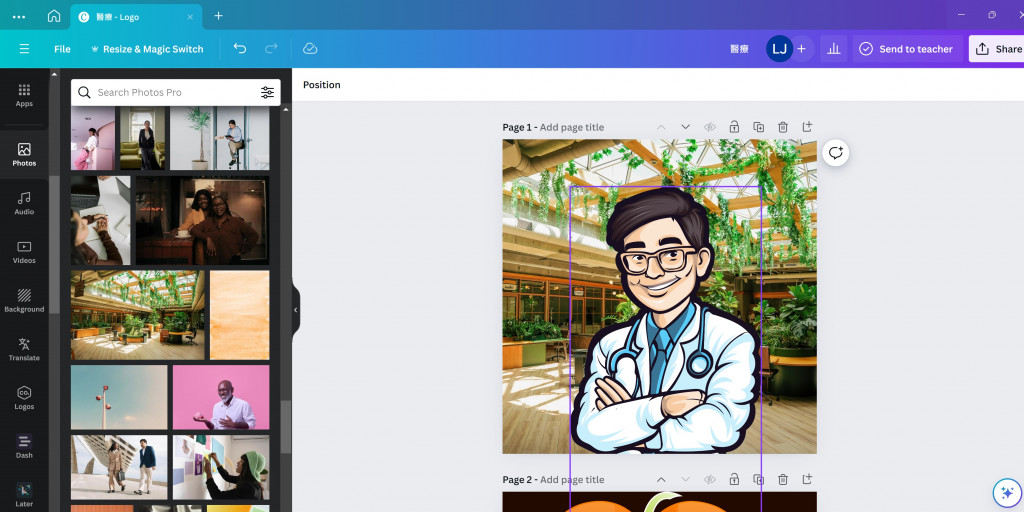The height and width of the screenshot is (512, 1024).
Task: Select the man on pink background photo
Action: point(221,397)
